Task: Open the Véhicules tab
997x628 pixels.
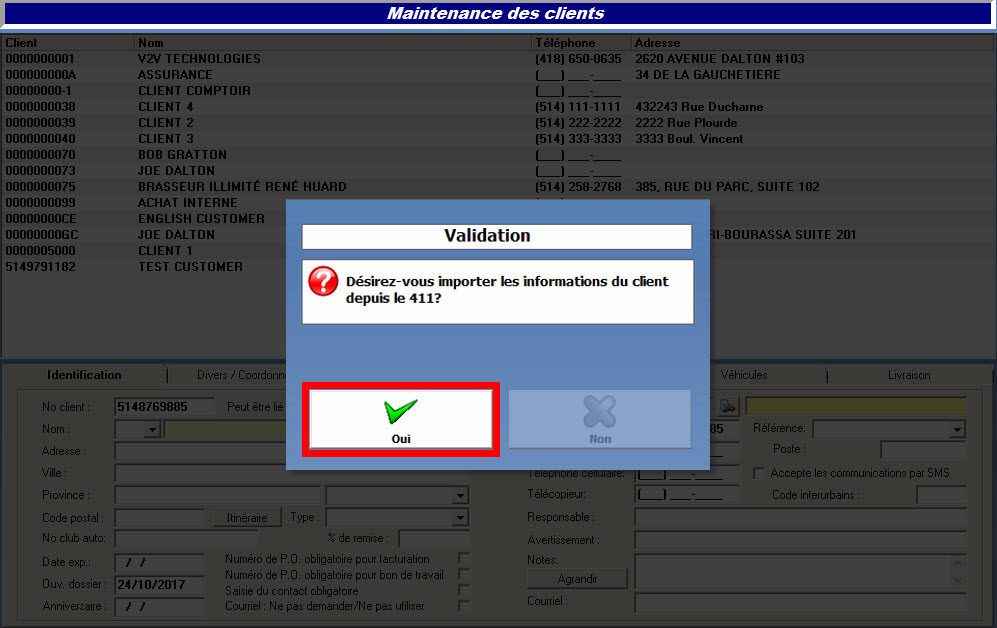Action: (x=743, y=375)
